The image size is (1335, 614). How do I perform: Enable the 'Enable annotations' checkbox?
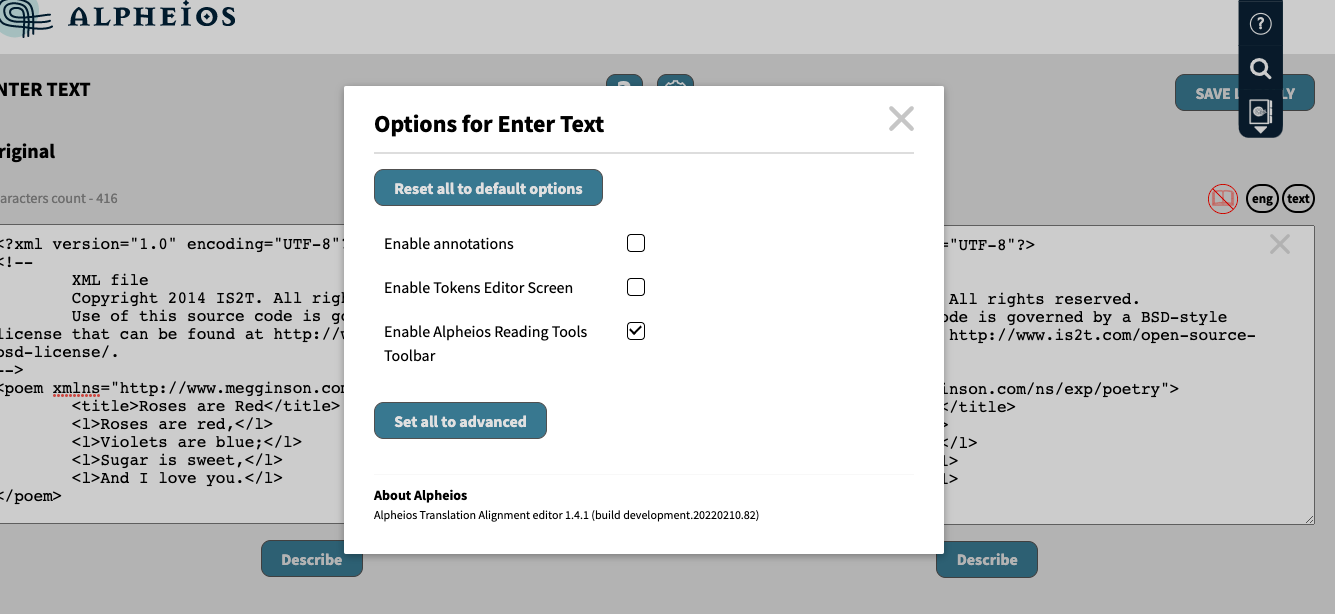[636, 243]
